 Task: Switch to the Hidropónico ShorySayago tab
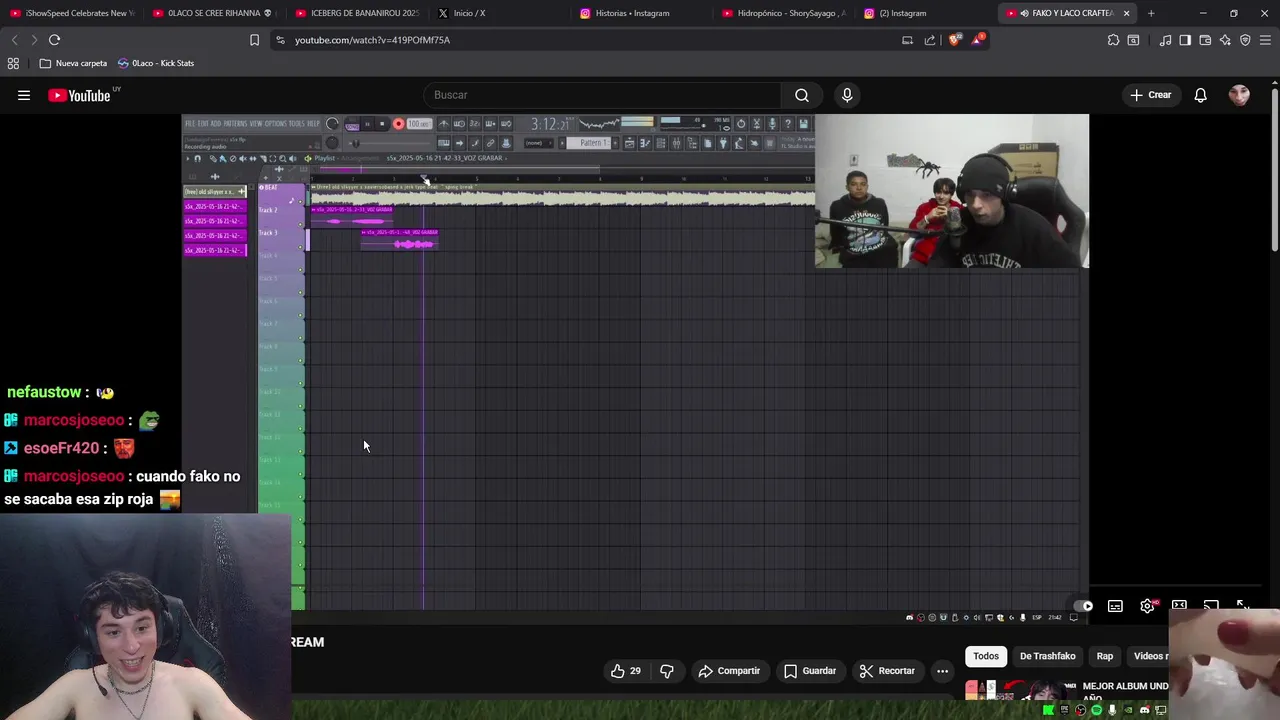[x=785, y=13]
